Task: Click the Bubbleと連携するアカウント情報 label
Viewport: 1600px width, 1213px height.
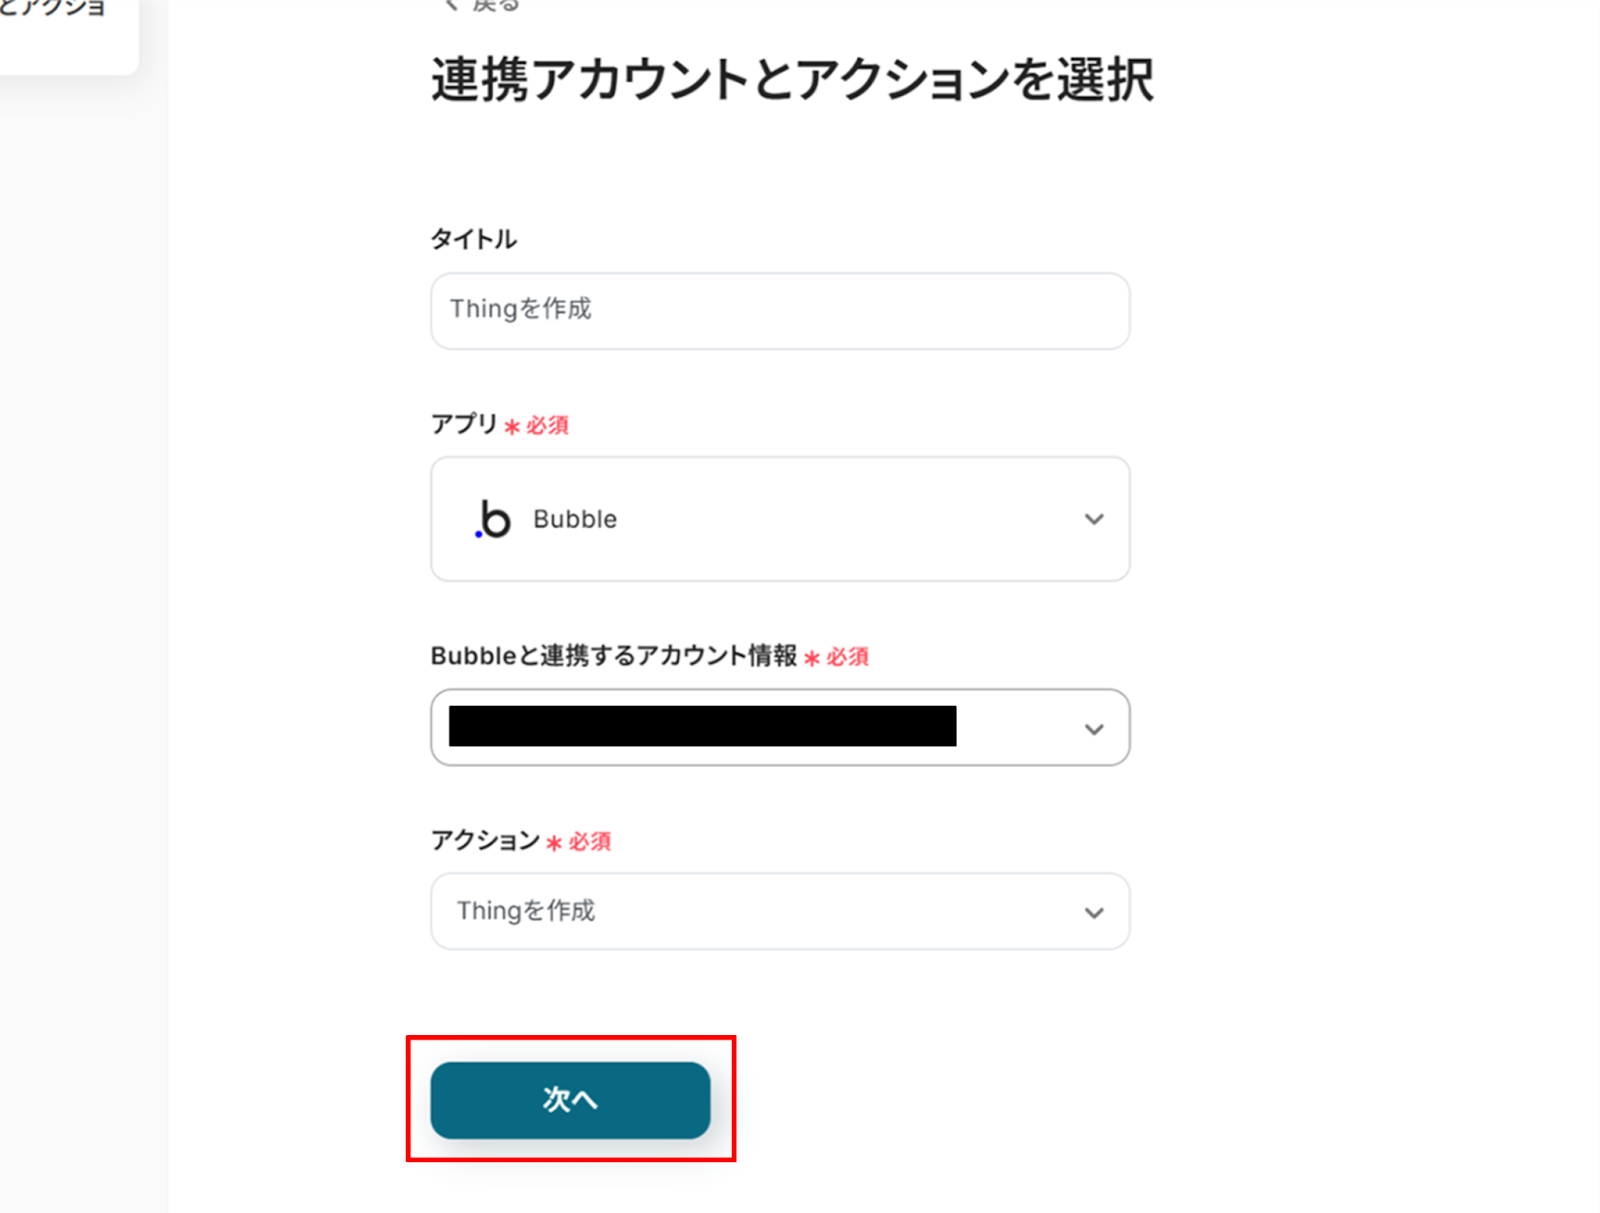Action: point(613,656)
